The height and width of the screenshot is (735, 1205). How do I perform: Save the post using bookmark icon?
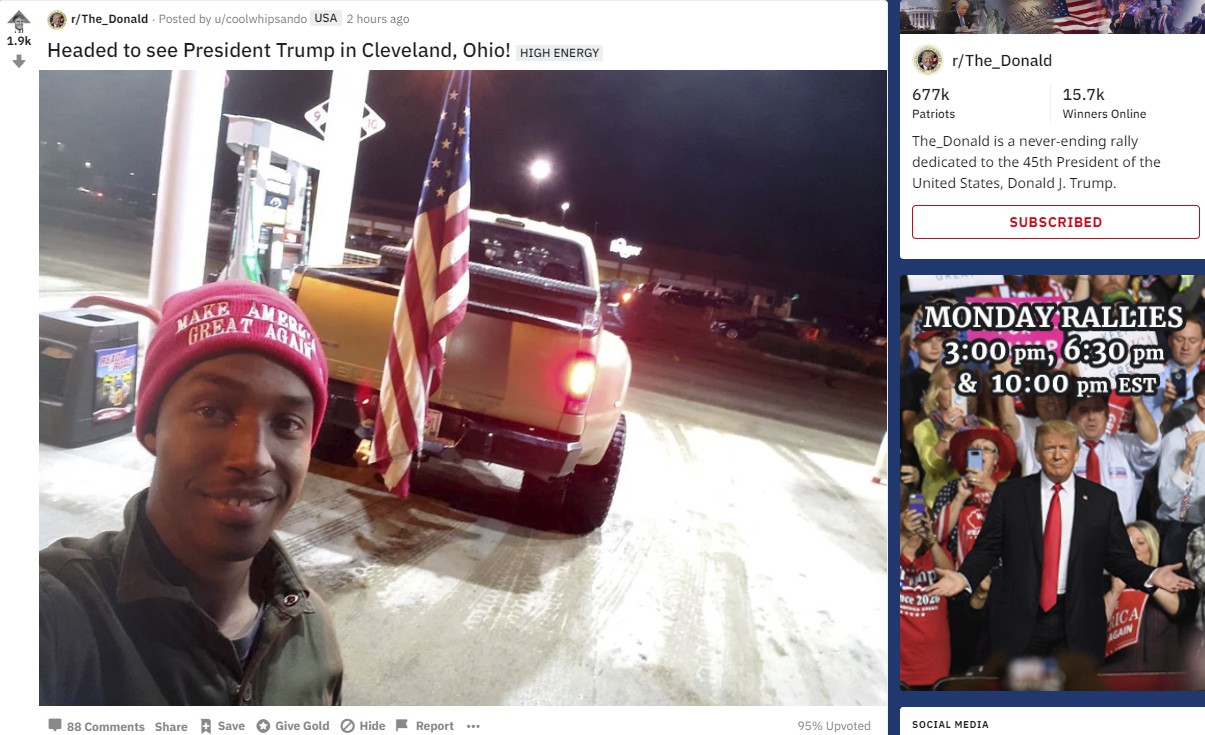[x=221, y=726]
